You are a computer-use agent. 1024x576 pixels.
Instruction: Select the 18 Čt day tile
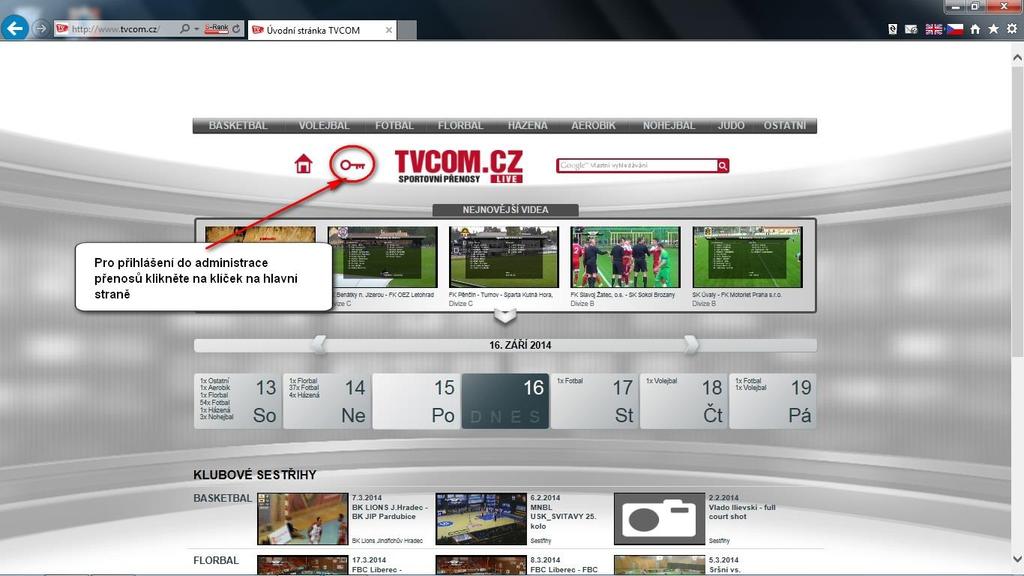(x=684, y=401)
